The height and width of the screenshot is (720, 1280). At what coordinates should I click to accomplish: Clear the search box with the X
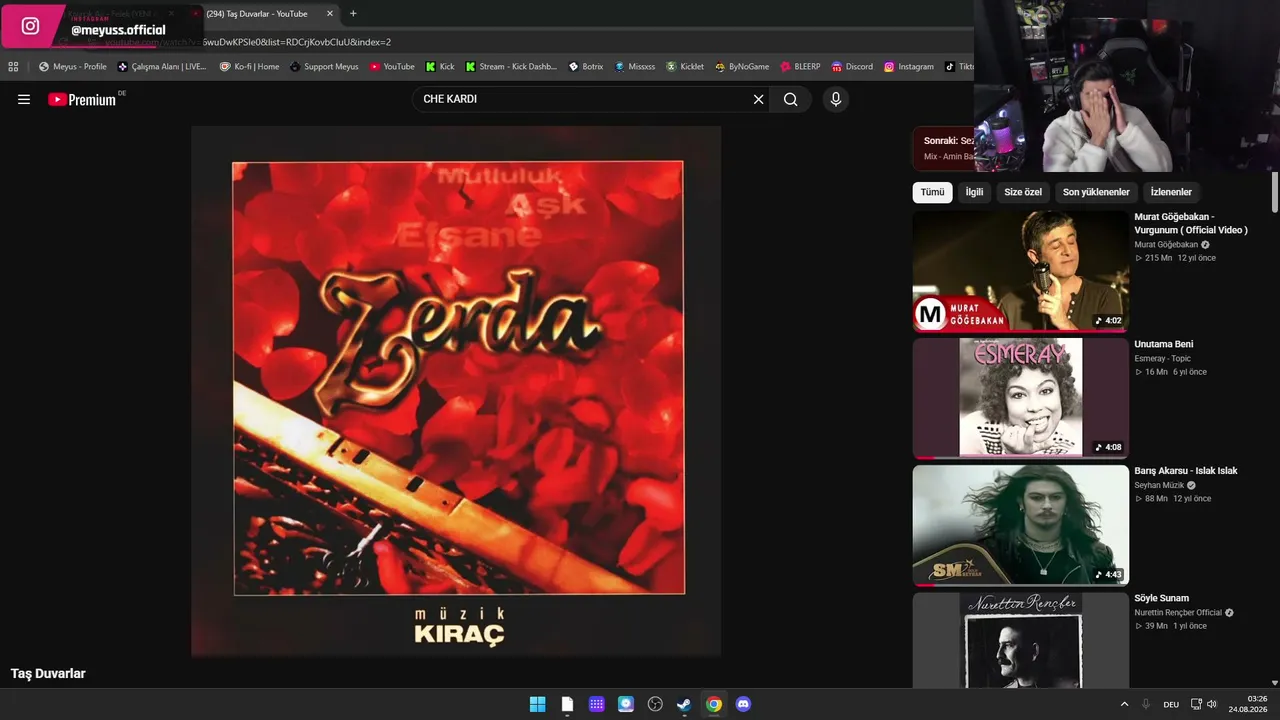(x=758, y=99)
